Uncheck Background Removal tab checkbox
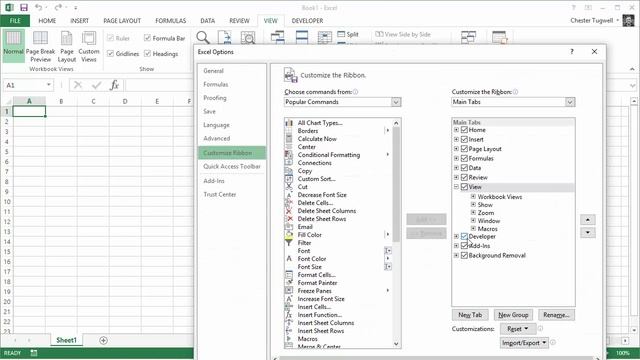 [x=464, y=255]
